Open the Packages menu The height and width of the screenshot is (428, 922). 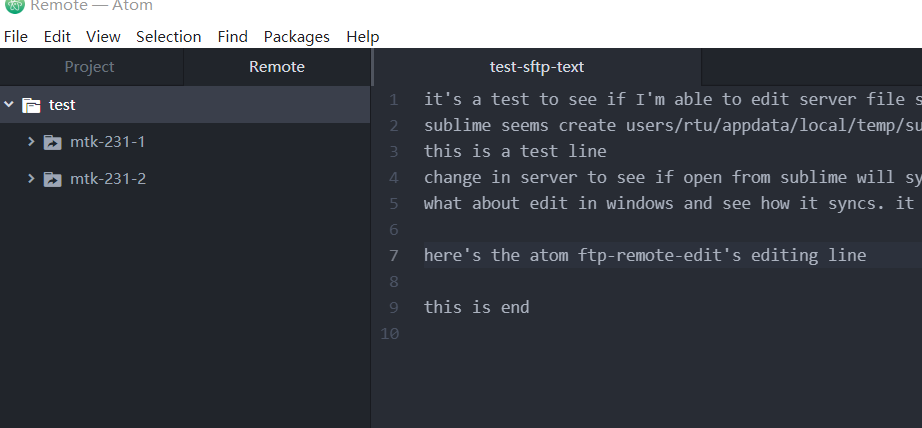(296, 36)
